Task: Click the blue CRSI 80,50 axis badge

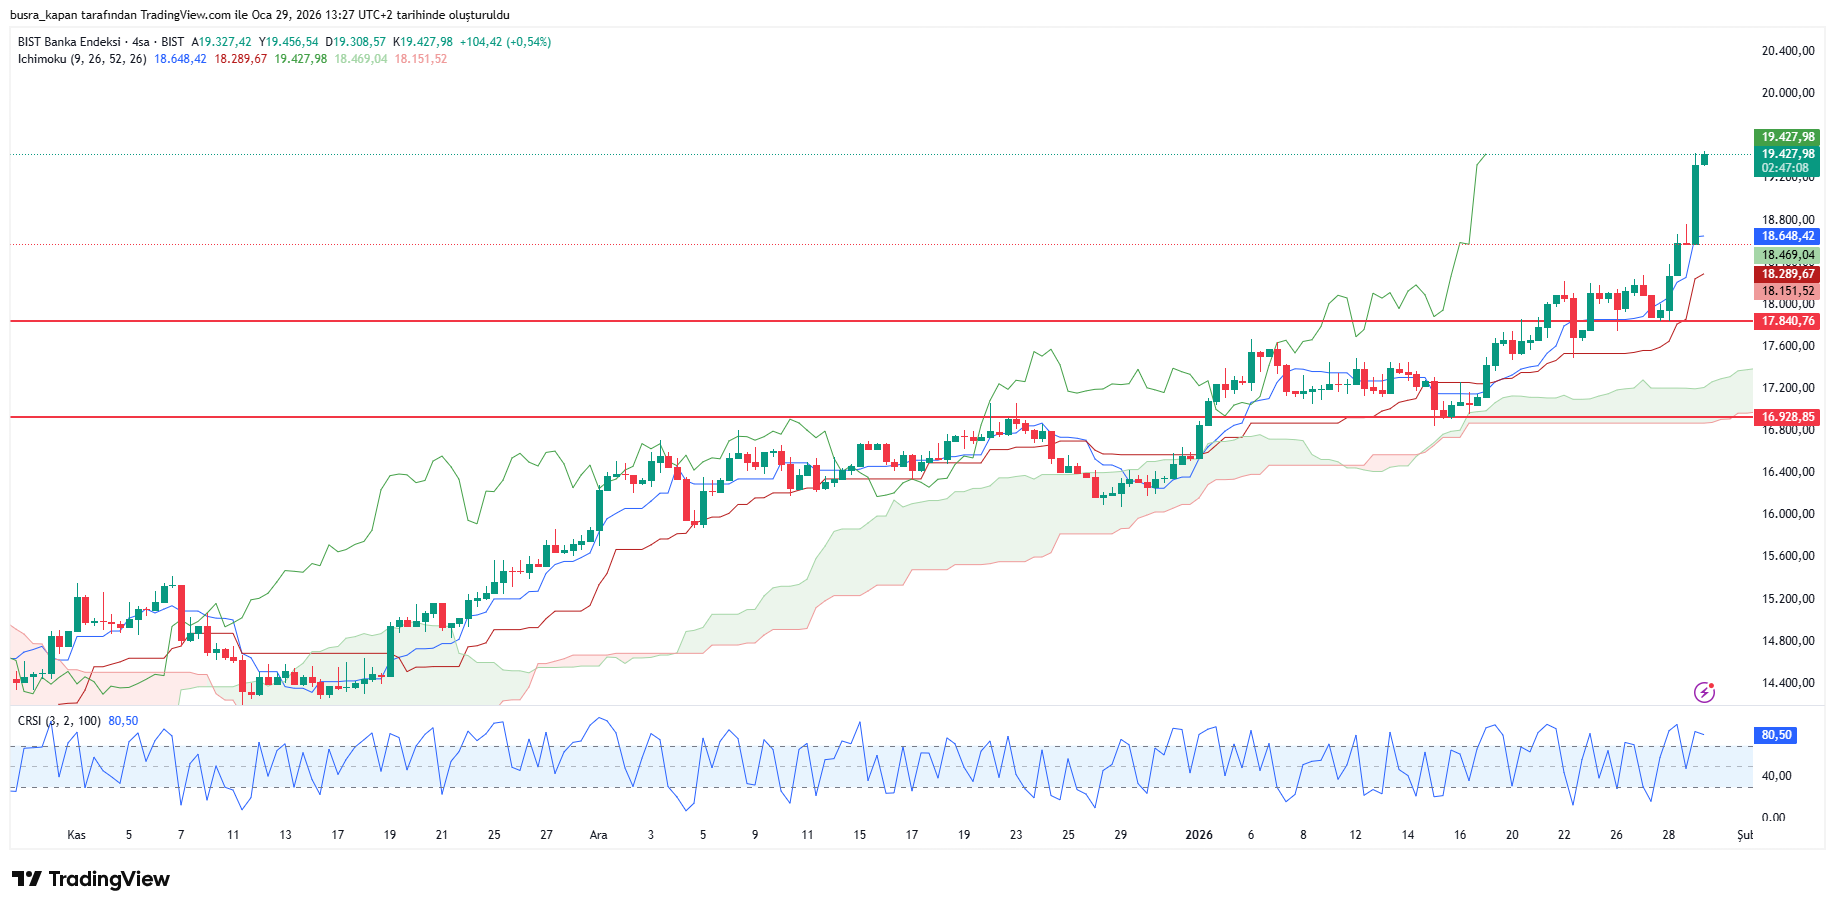Action: [x=1776, y=735]
